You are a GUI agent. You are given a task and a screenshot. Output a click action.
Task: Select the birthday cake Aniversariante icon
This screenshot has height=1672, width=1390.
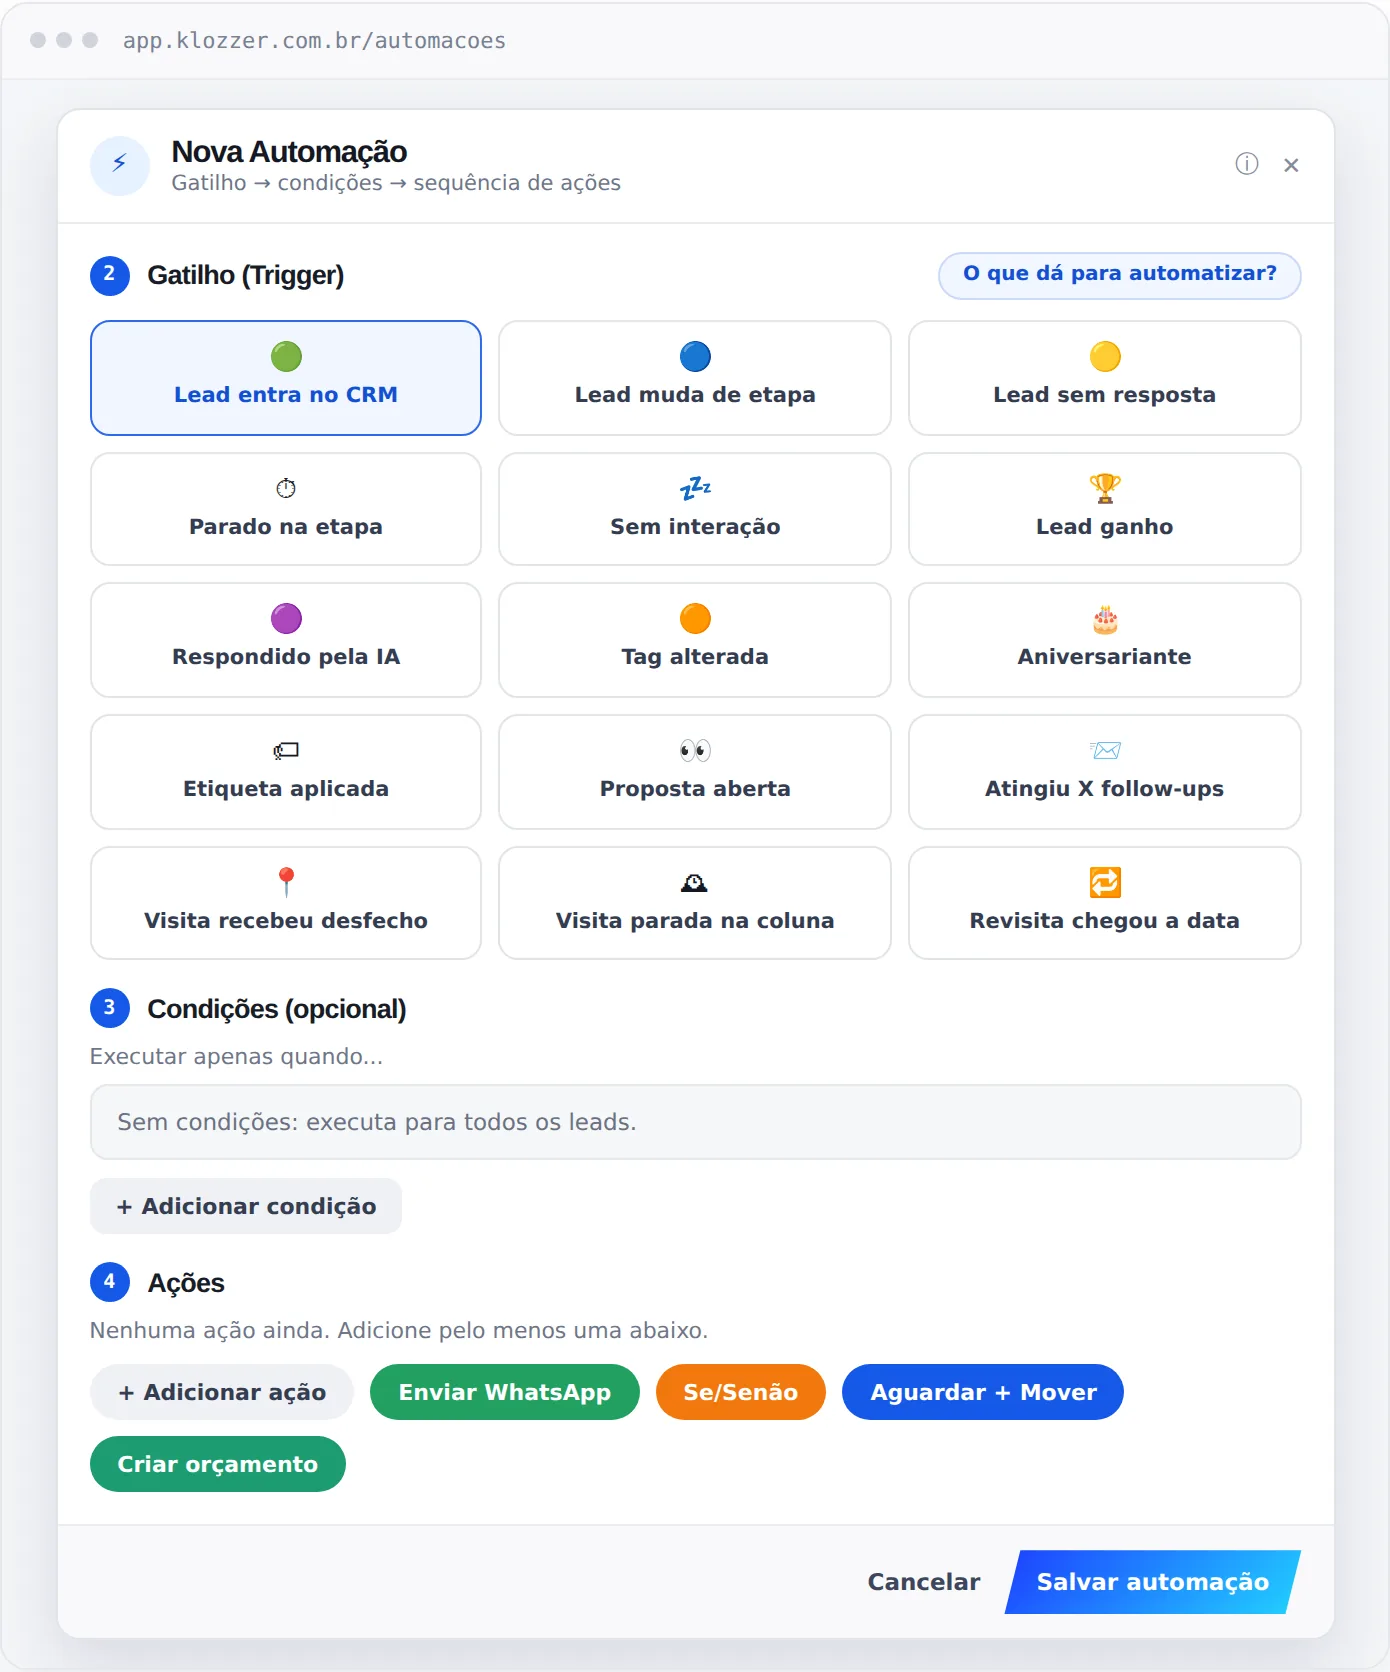(1105, 619)
